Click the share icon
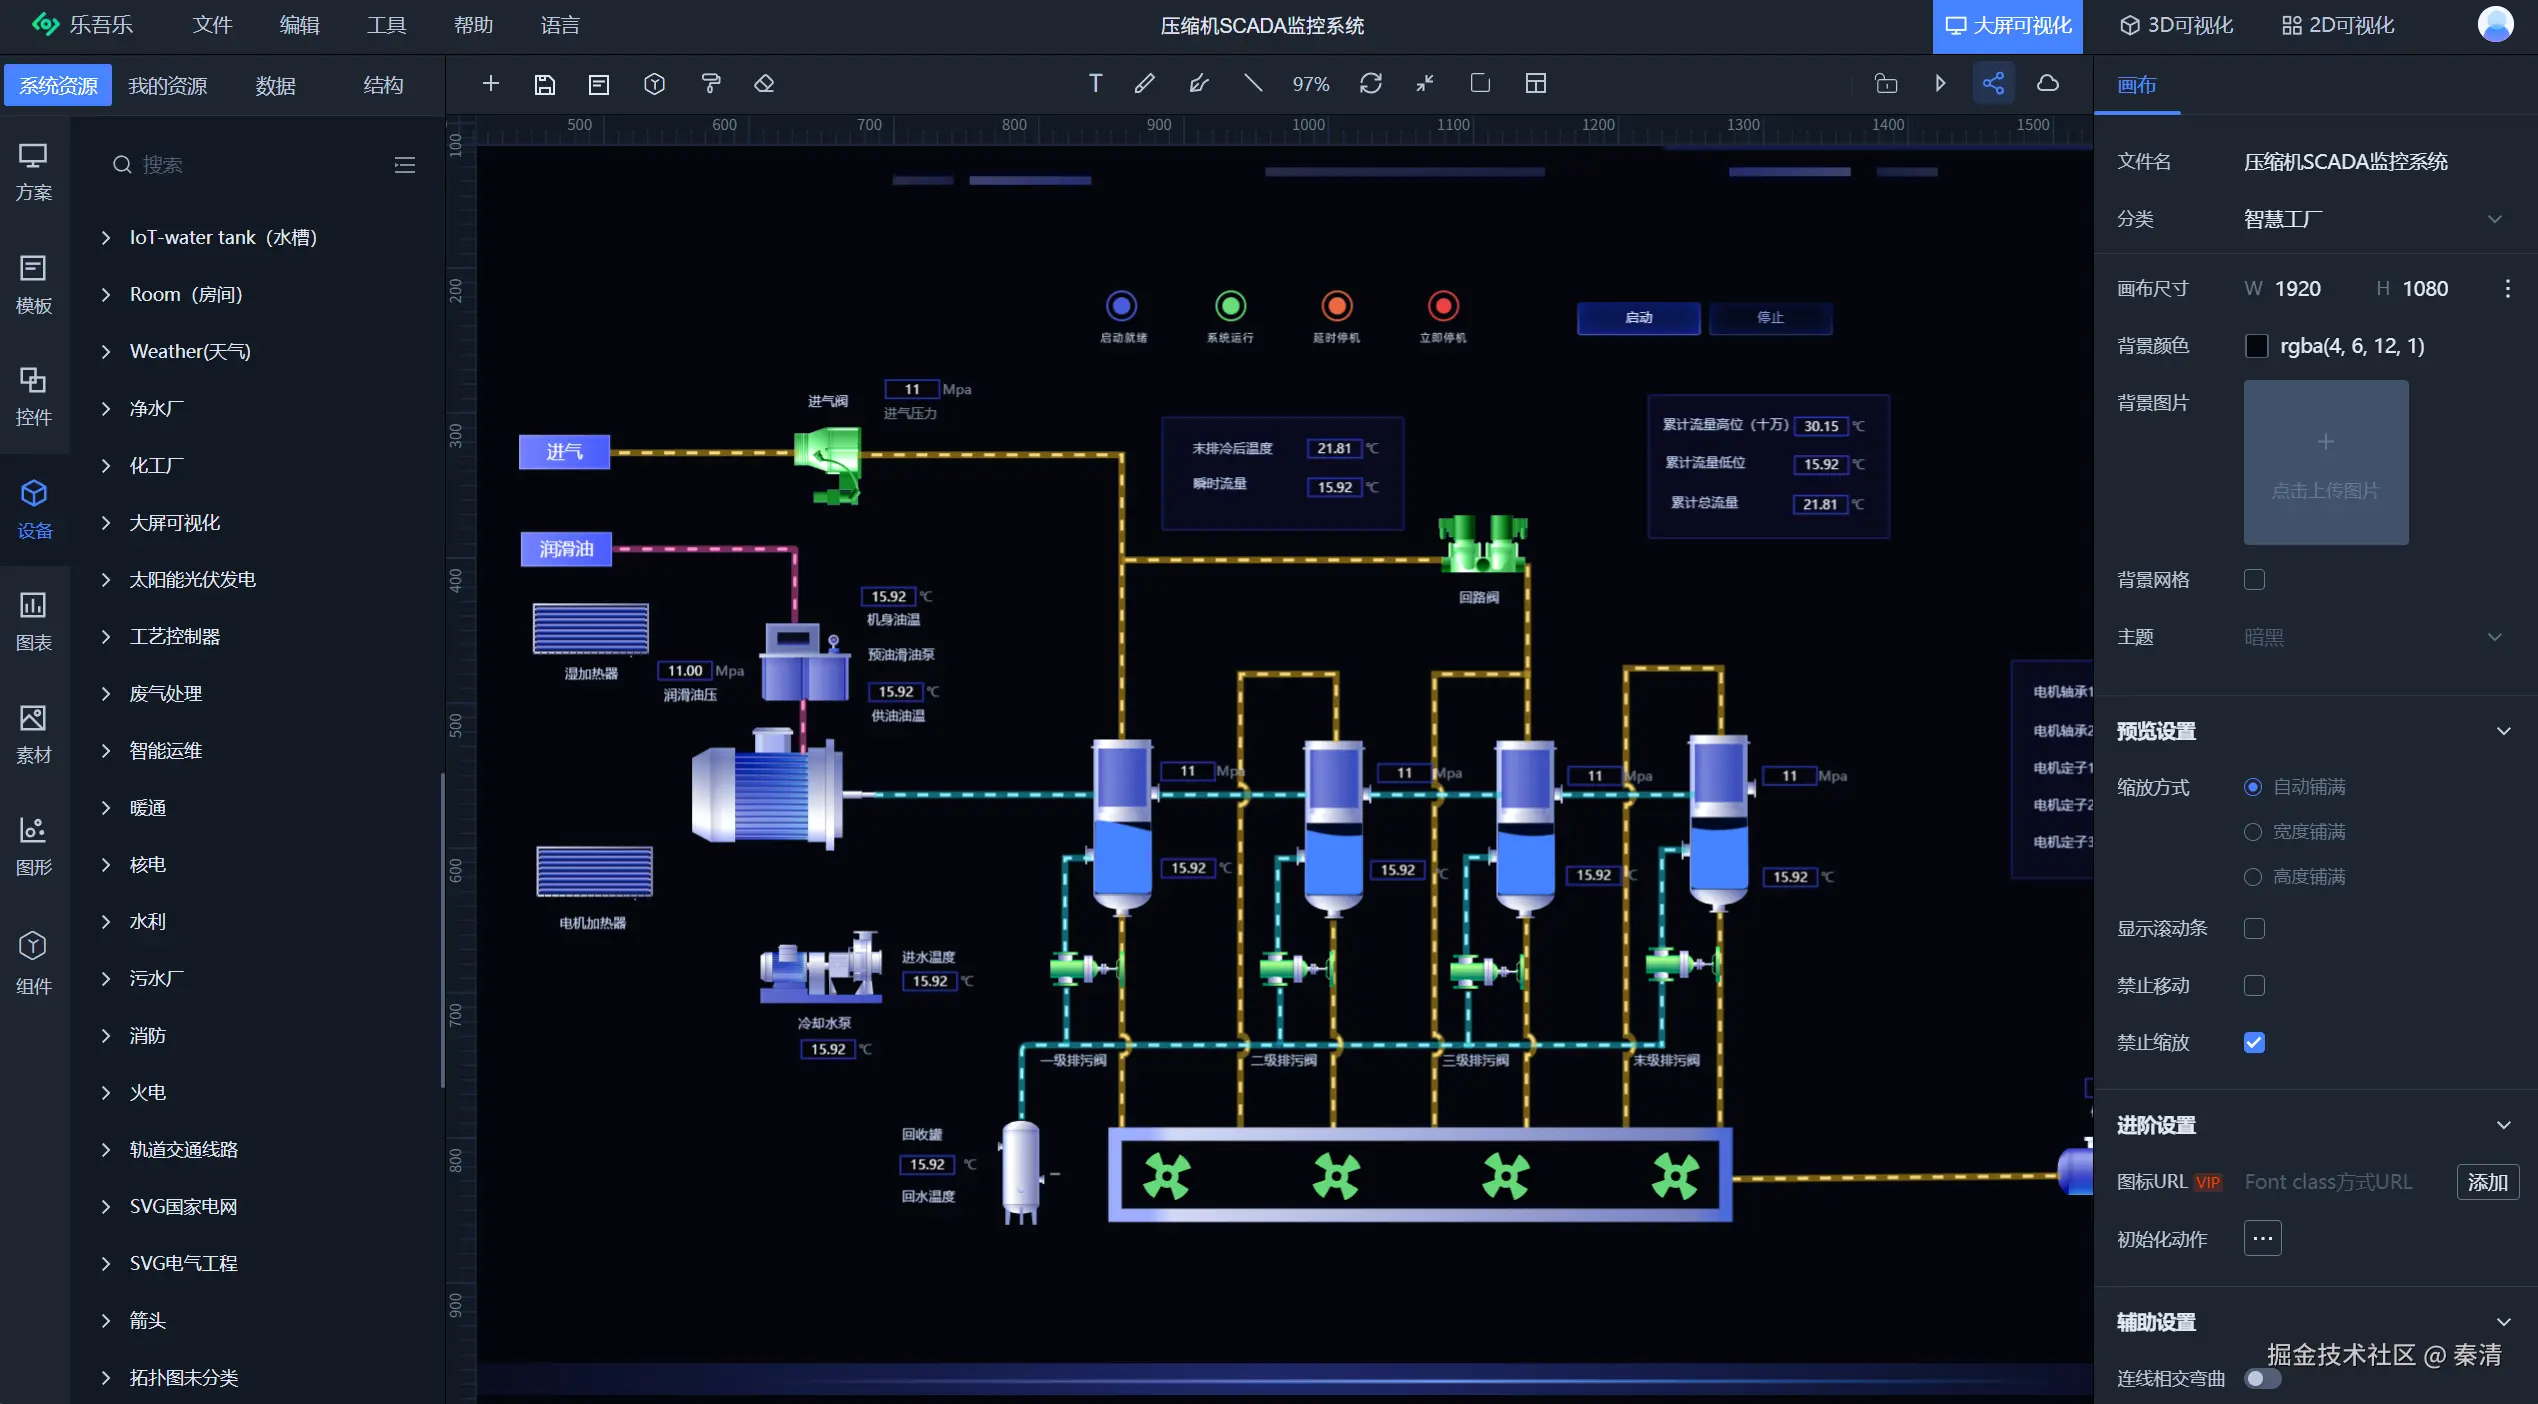Viewport: 2538px width, 1404px height. tap(1993, 84)
